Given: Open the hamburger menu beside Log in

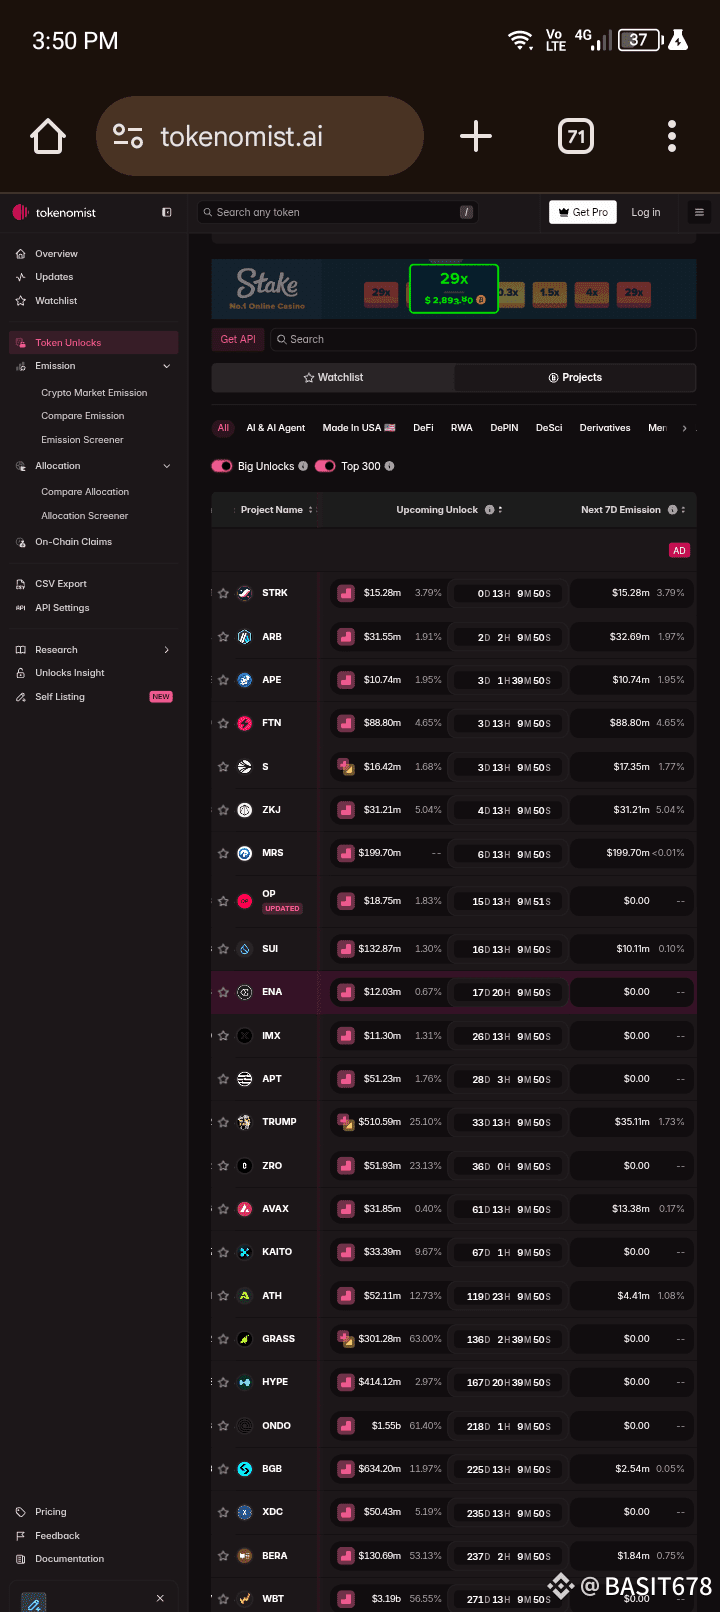Looking at the screenshot, I should tap(699, 212).
